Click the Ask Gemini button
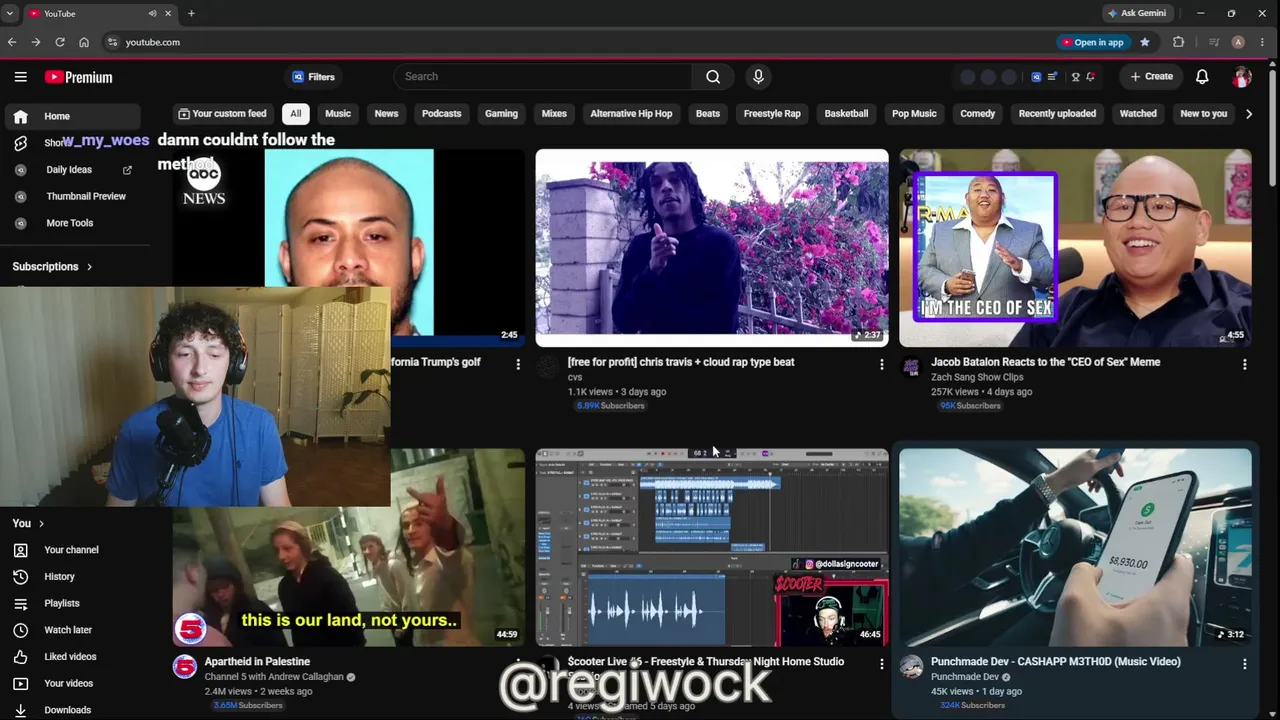This screenshot has height=720, width=1280. coord(1137,14)
